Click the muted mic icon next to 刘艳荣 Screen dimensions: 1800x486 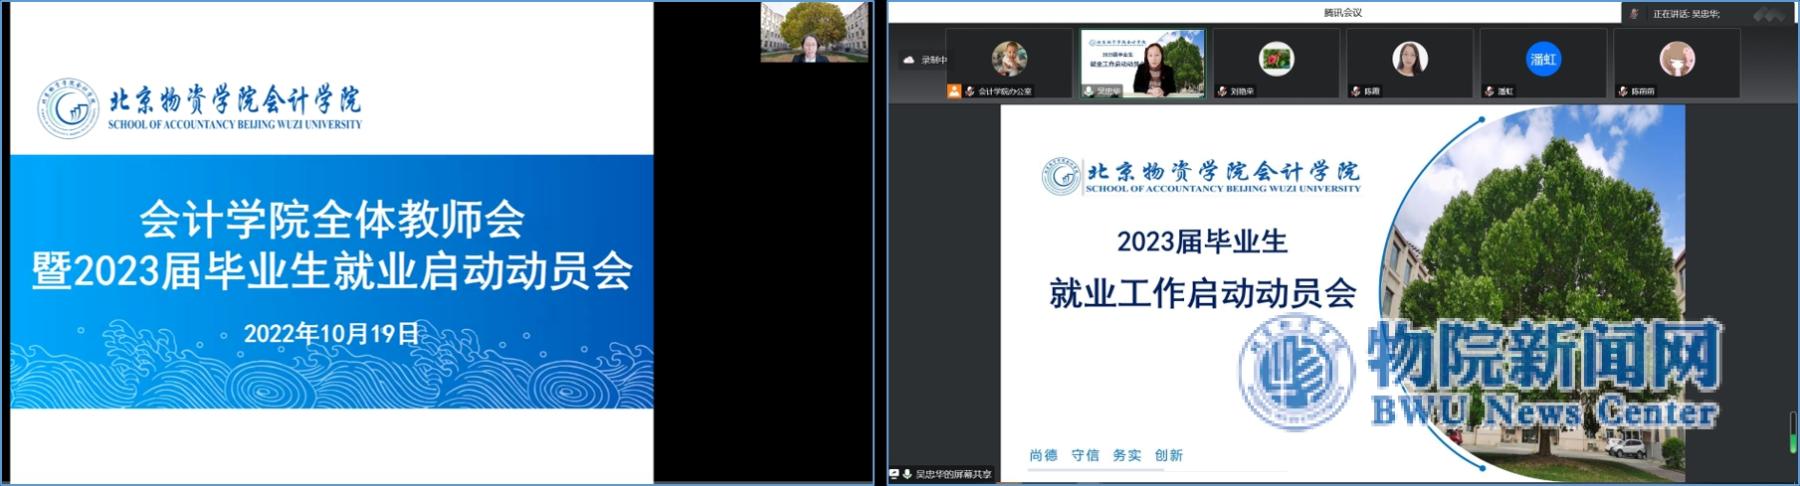pos(1222,91)
